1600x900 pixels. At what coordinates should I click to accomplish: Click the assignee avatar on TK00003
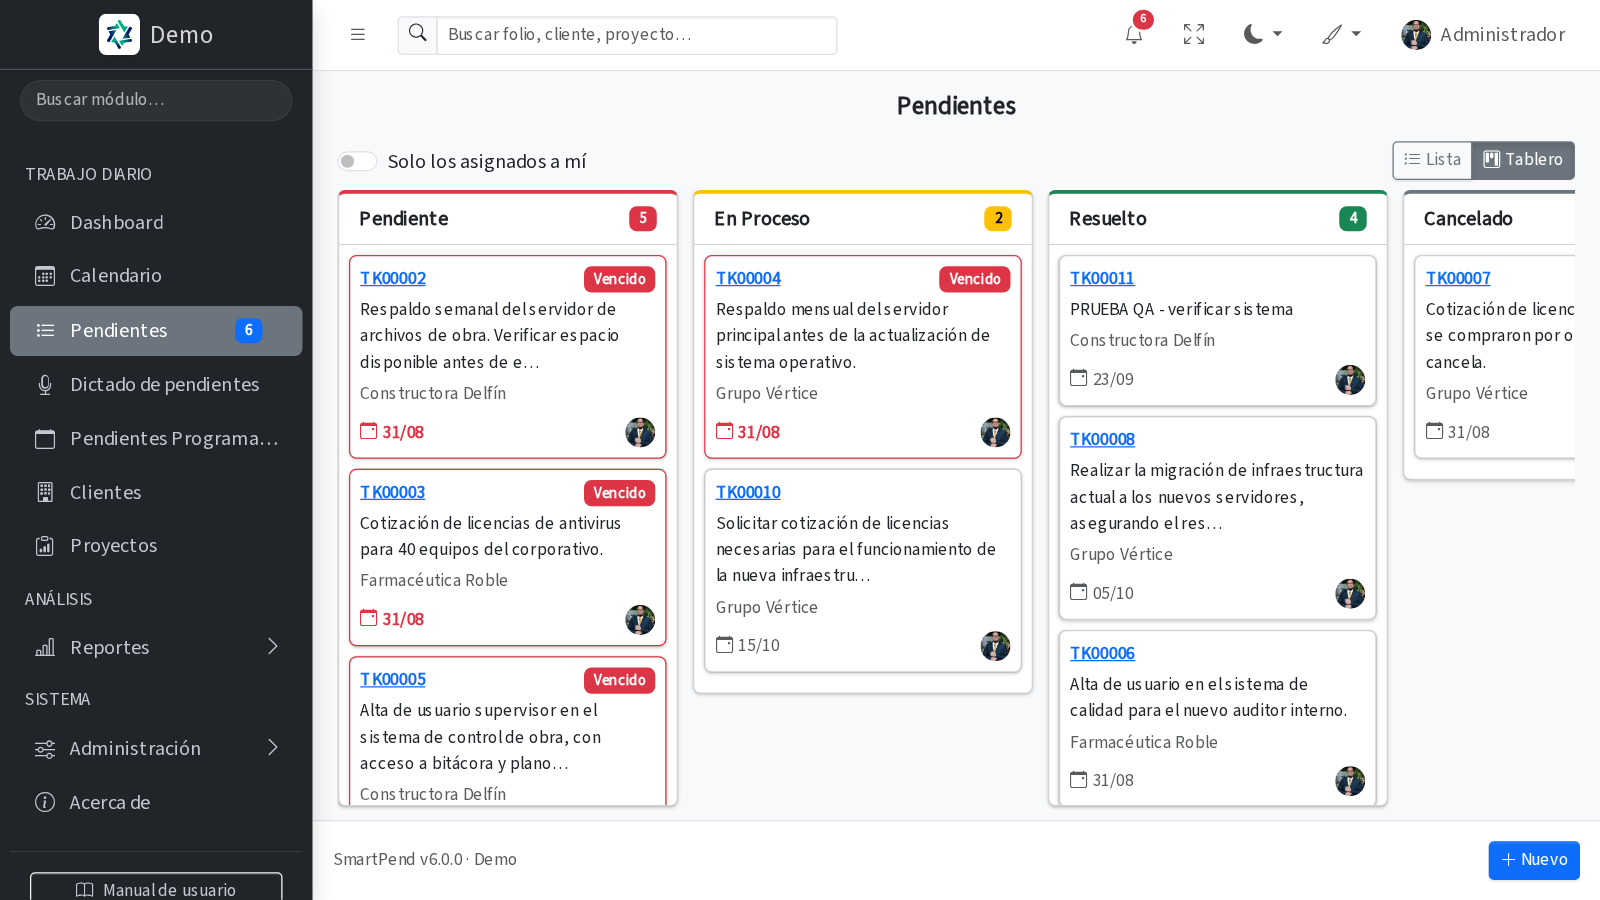(x=640, y=620)
